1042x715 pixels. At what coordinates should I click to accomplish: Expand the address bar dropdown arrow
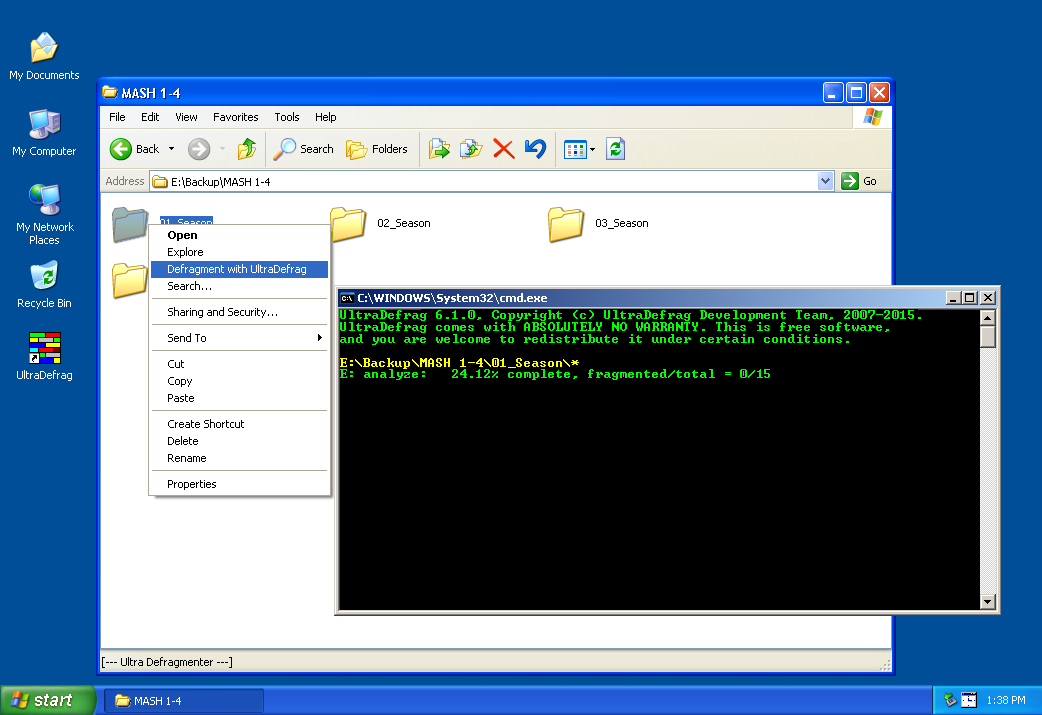click(x=825, y=181)
